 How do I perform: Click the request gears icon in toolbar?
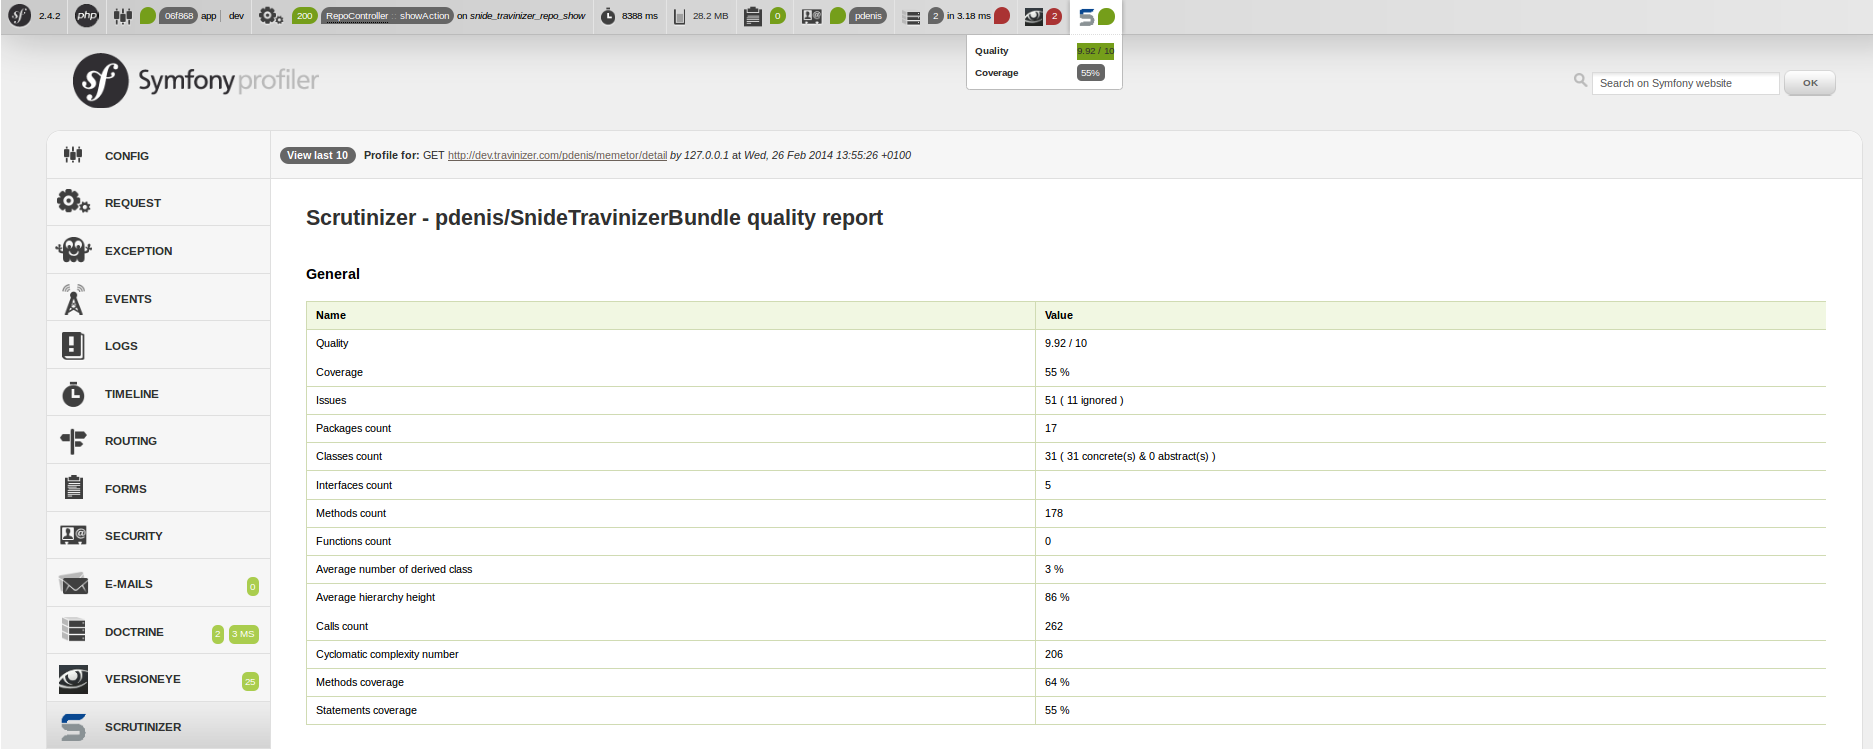pyautogui.click(x=270, y=16)
